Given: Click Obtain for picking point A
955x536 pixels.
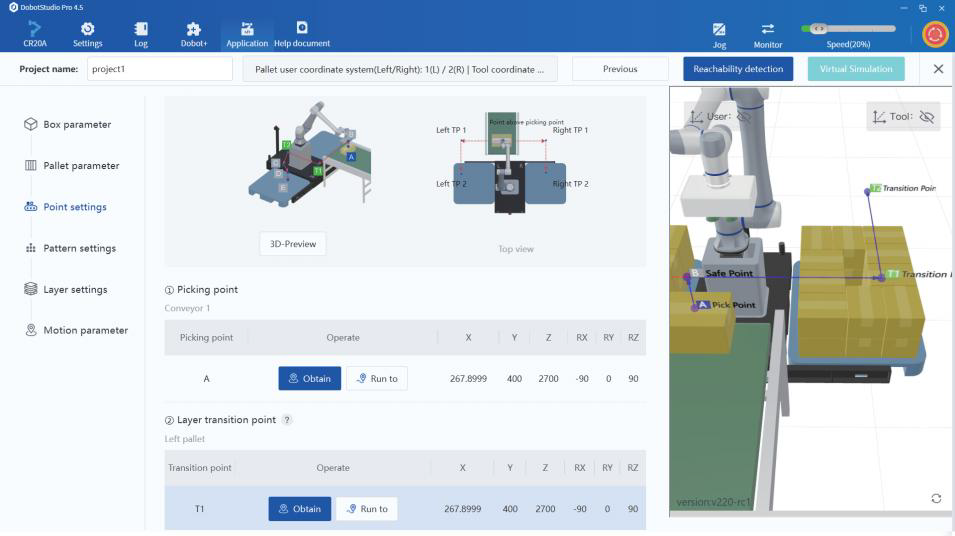Looking at the screenshot, I should click(309, 379).
